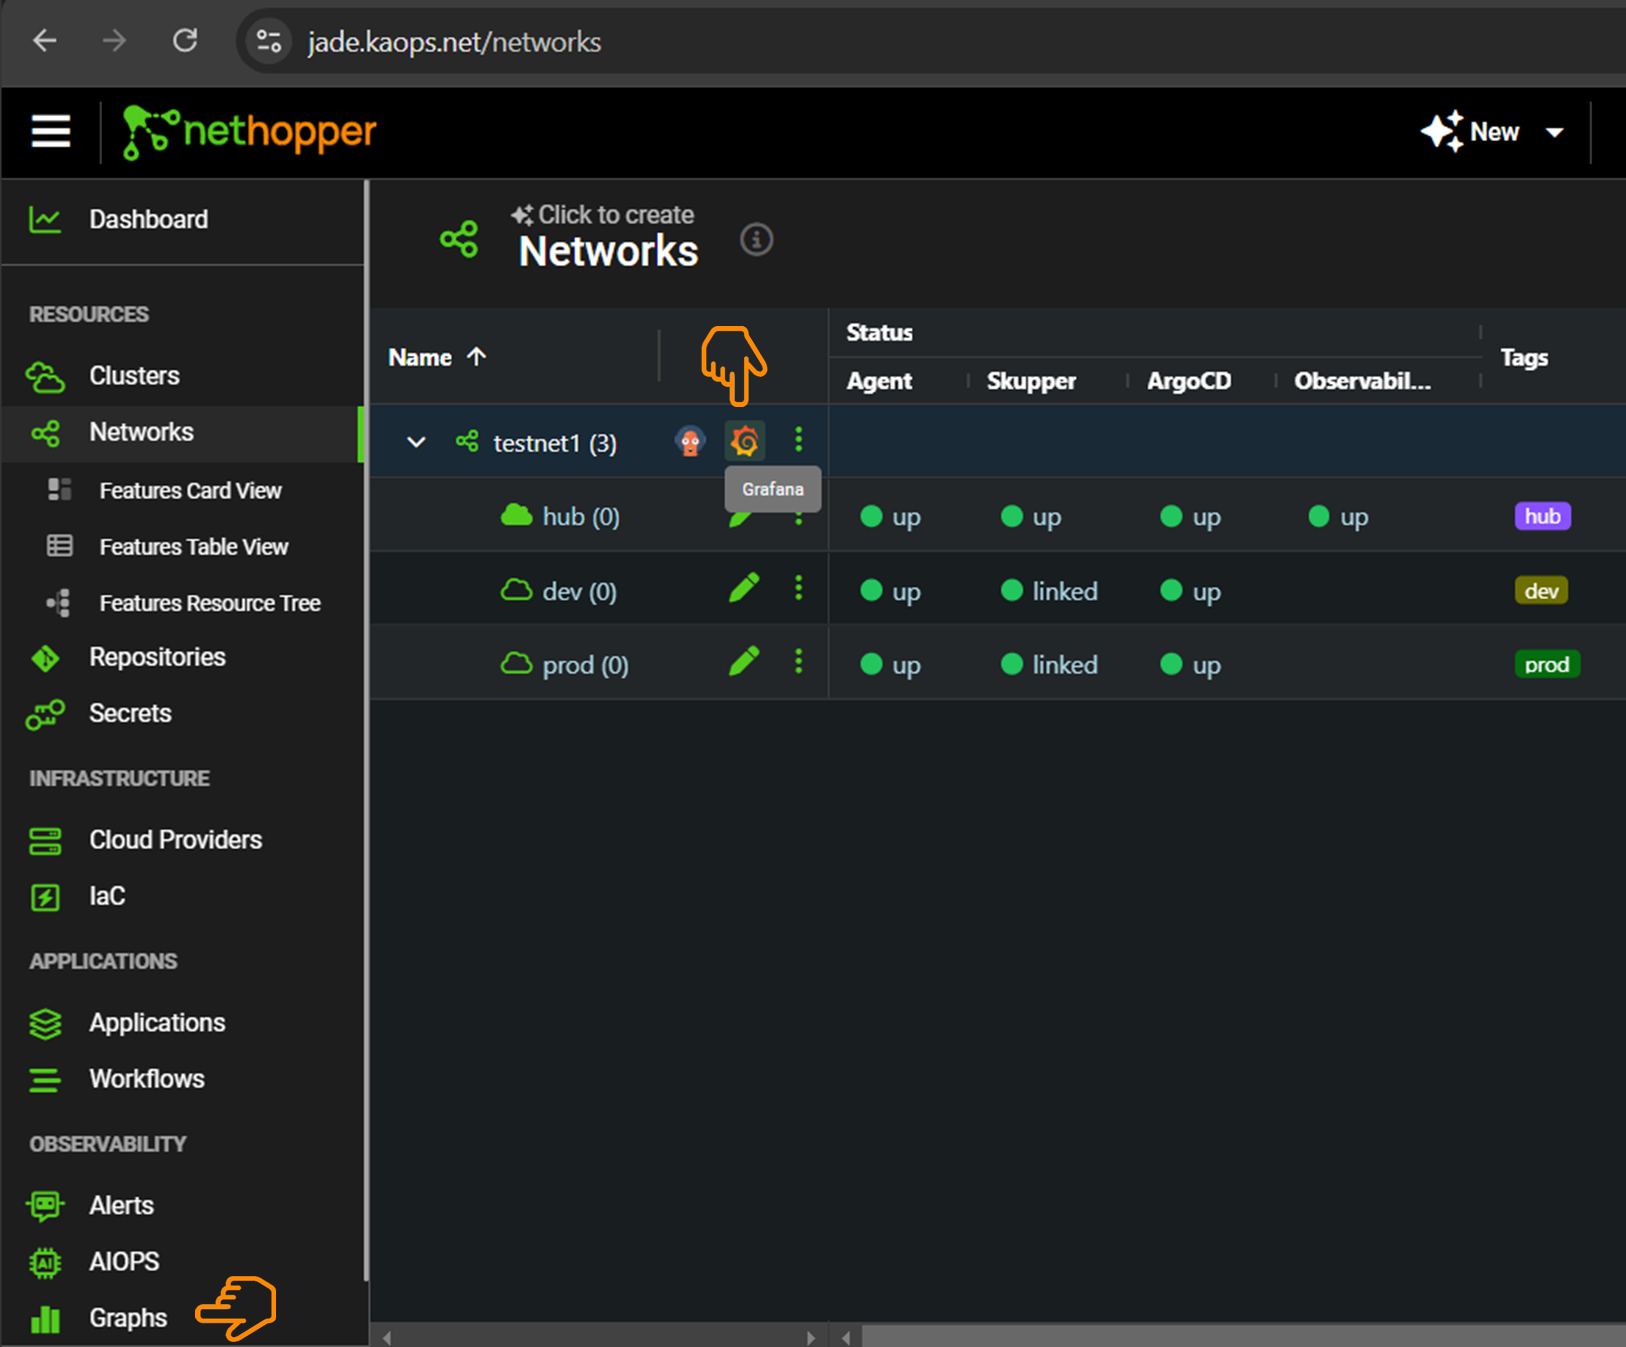Open Features Resource Tree
The image size is (1626, 1347).
pyautogui.click(x=183, y=603)
